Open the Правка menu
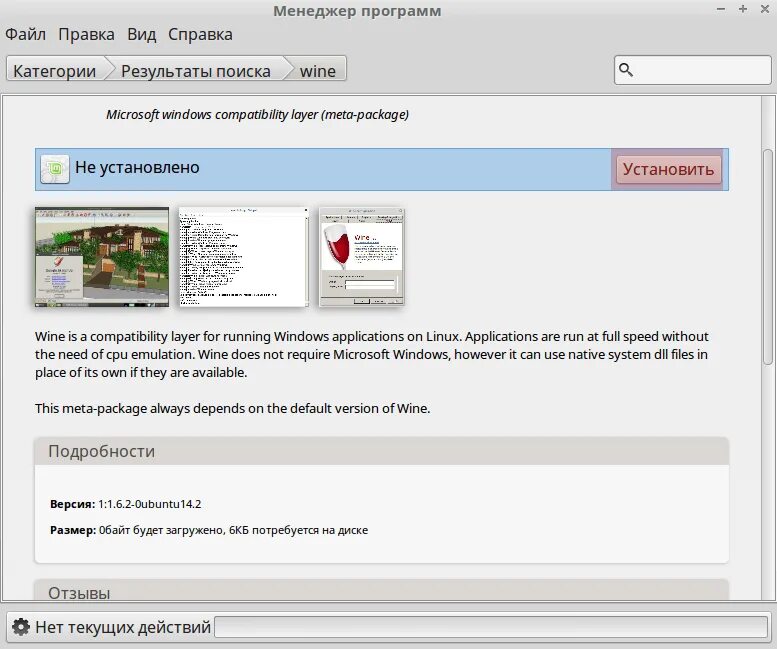The image size is (777, 649). (x=86, y=34)
